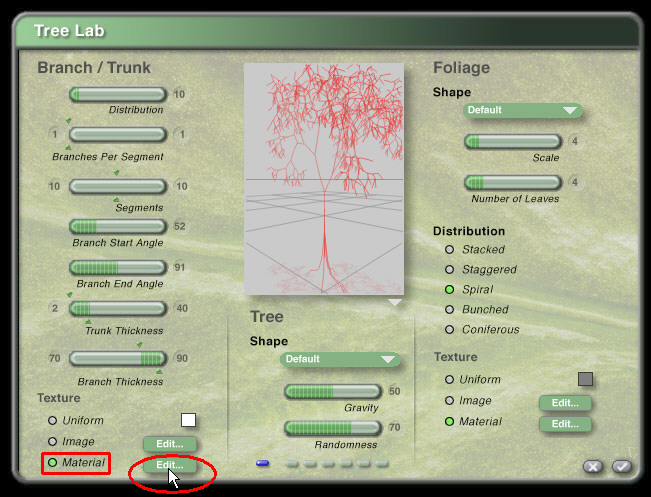
Task: Select Image texture for Branch / Trunk
Action: tap(52, 441)
